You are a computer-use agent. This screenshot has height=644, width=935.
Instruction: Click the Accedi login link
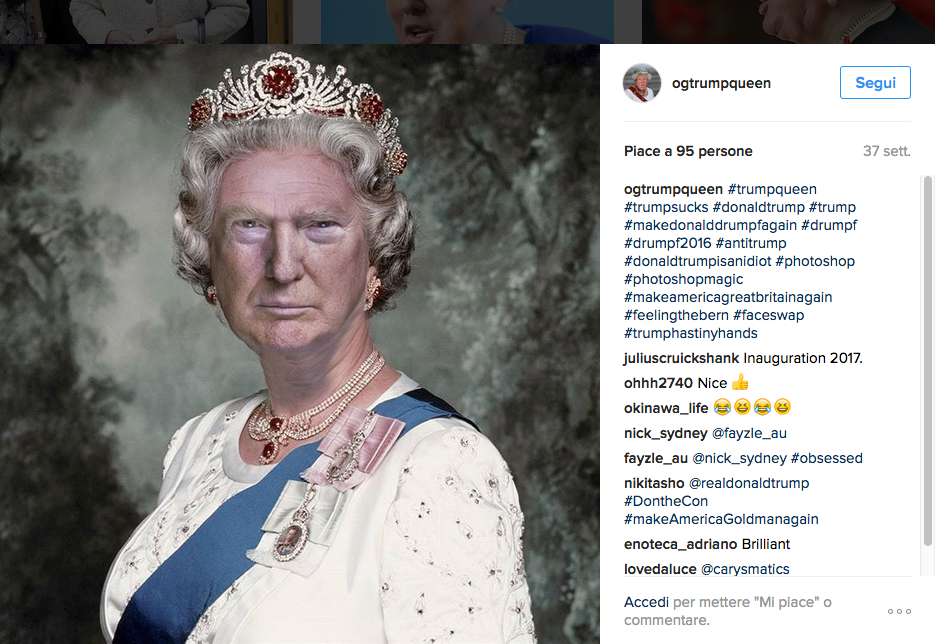tap(646, 602)
